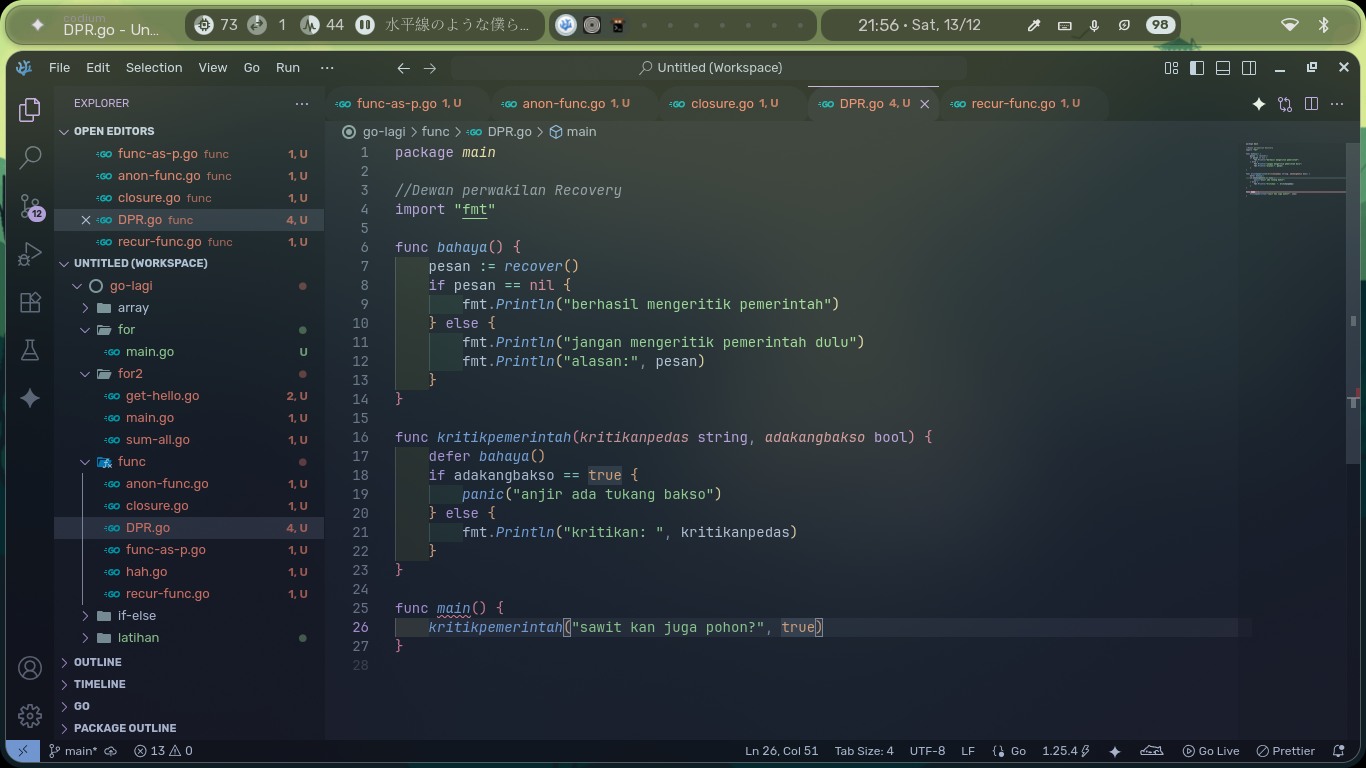Pause the media player in top bar
The image size is (1366, 768).
coord(365,25)
